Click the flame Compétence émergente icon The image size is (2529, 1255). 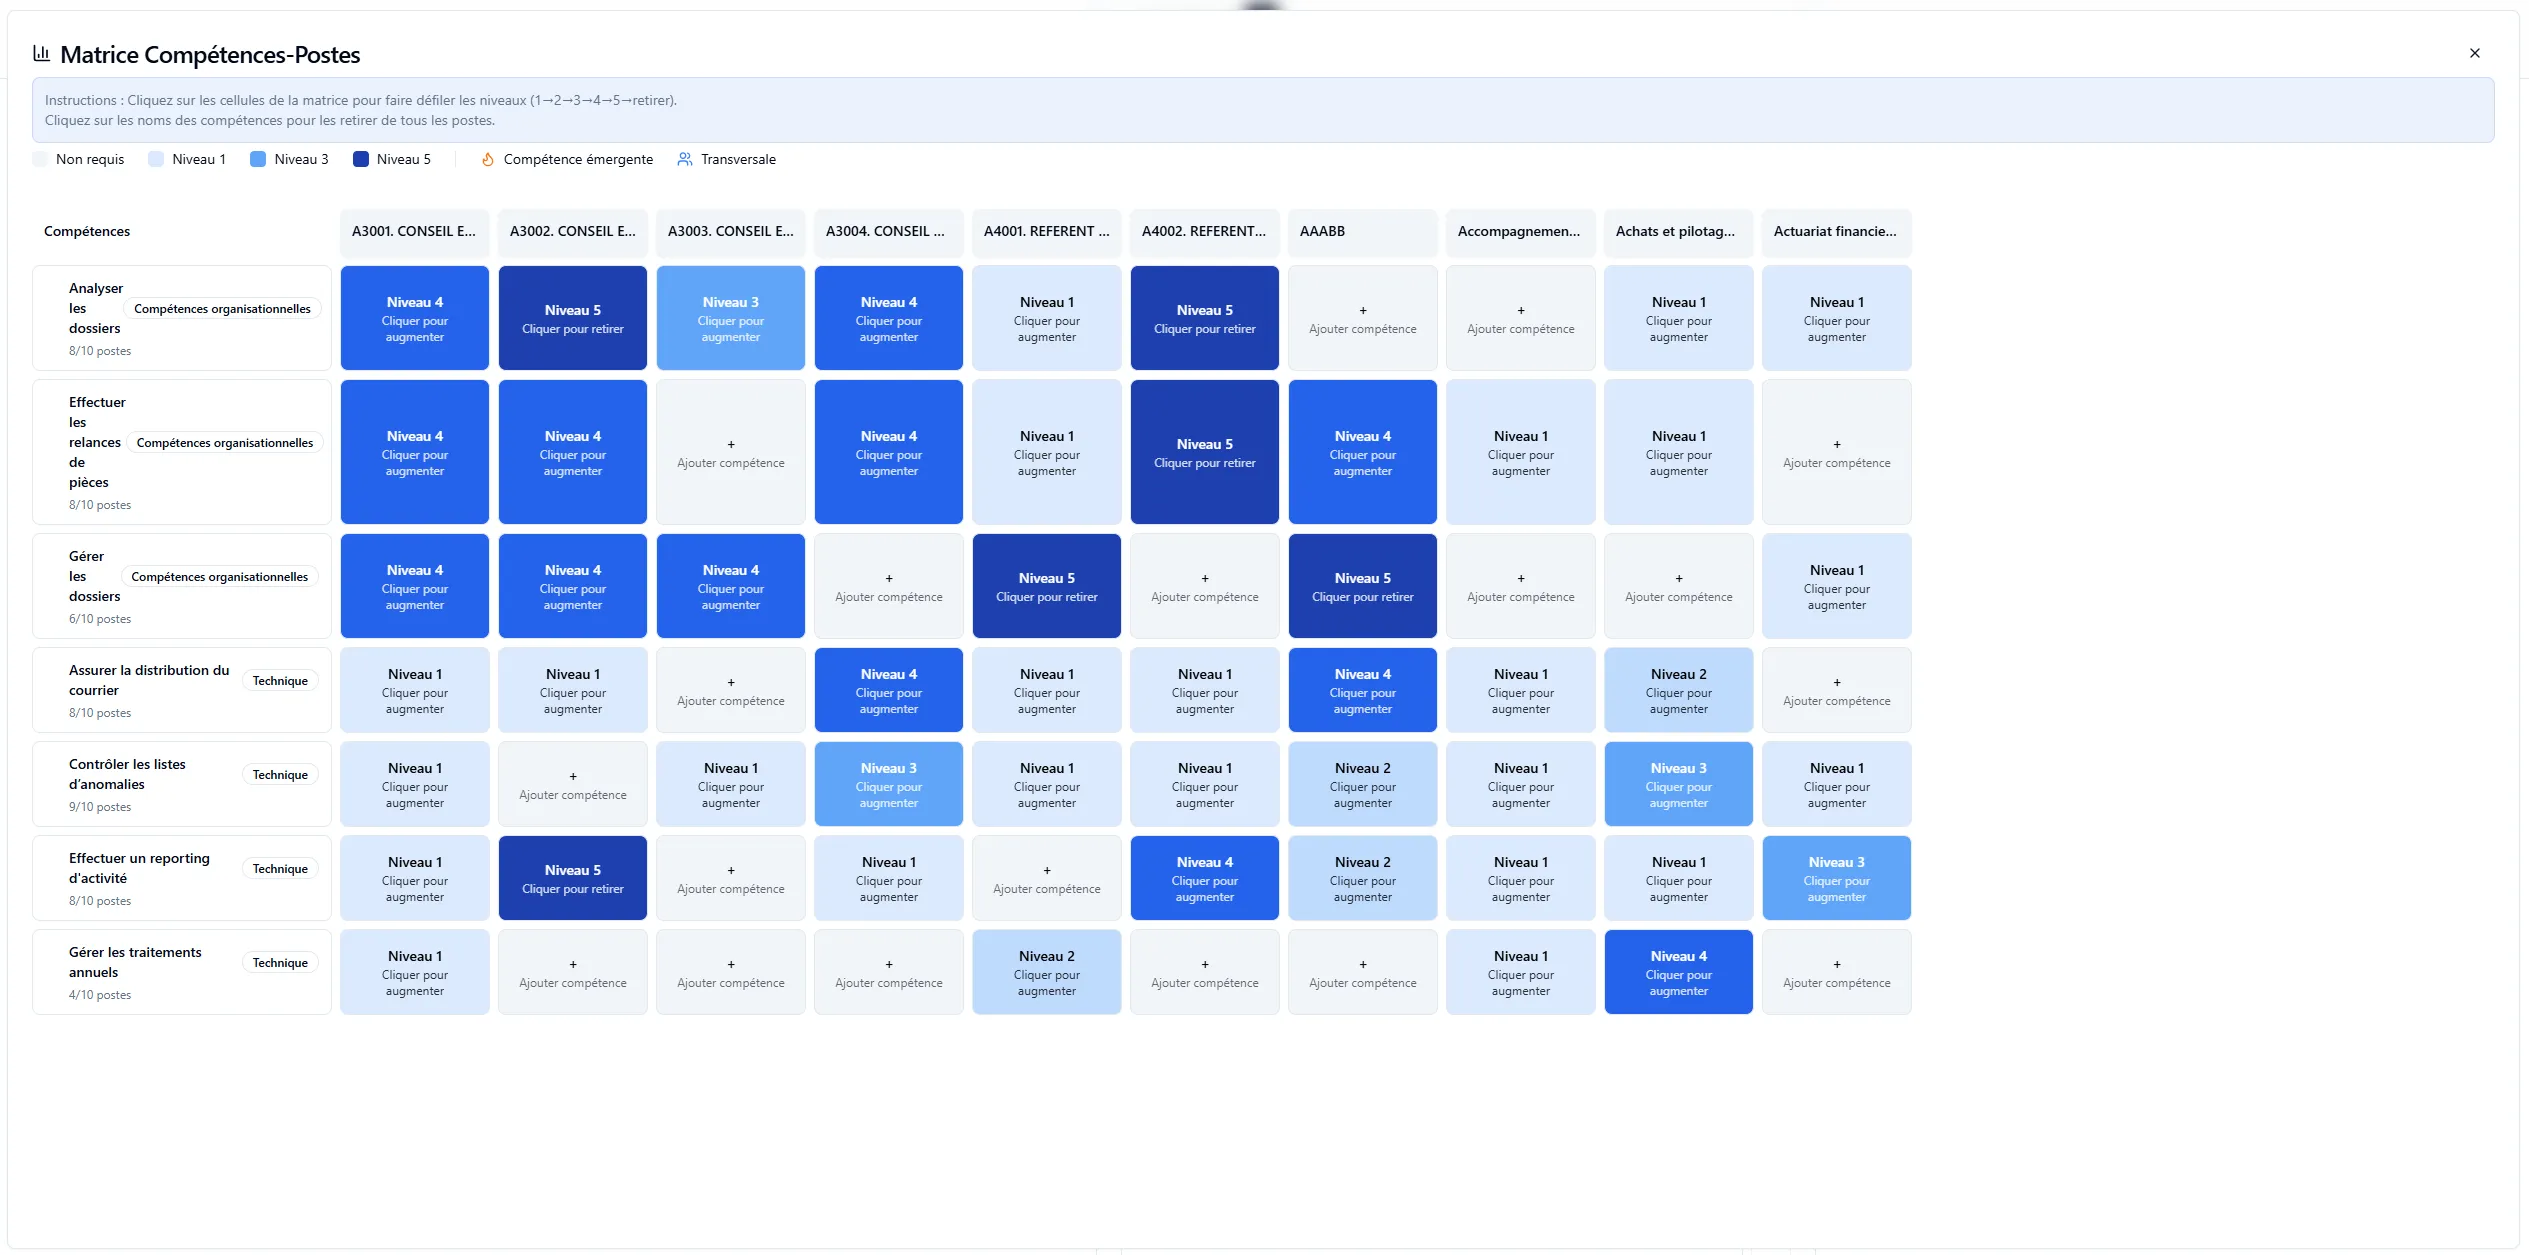pyautogui.click(x=488, y=159)
